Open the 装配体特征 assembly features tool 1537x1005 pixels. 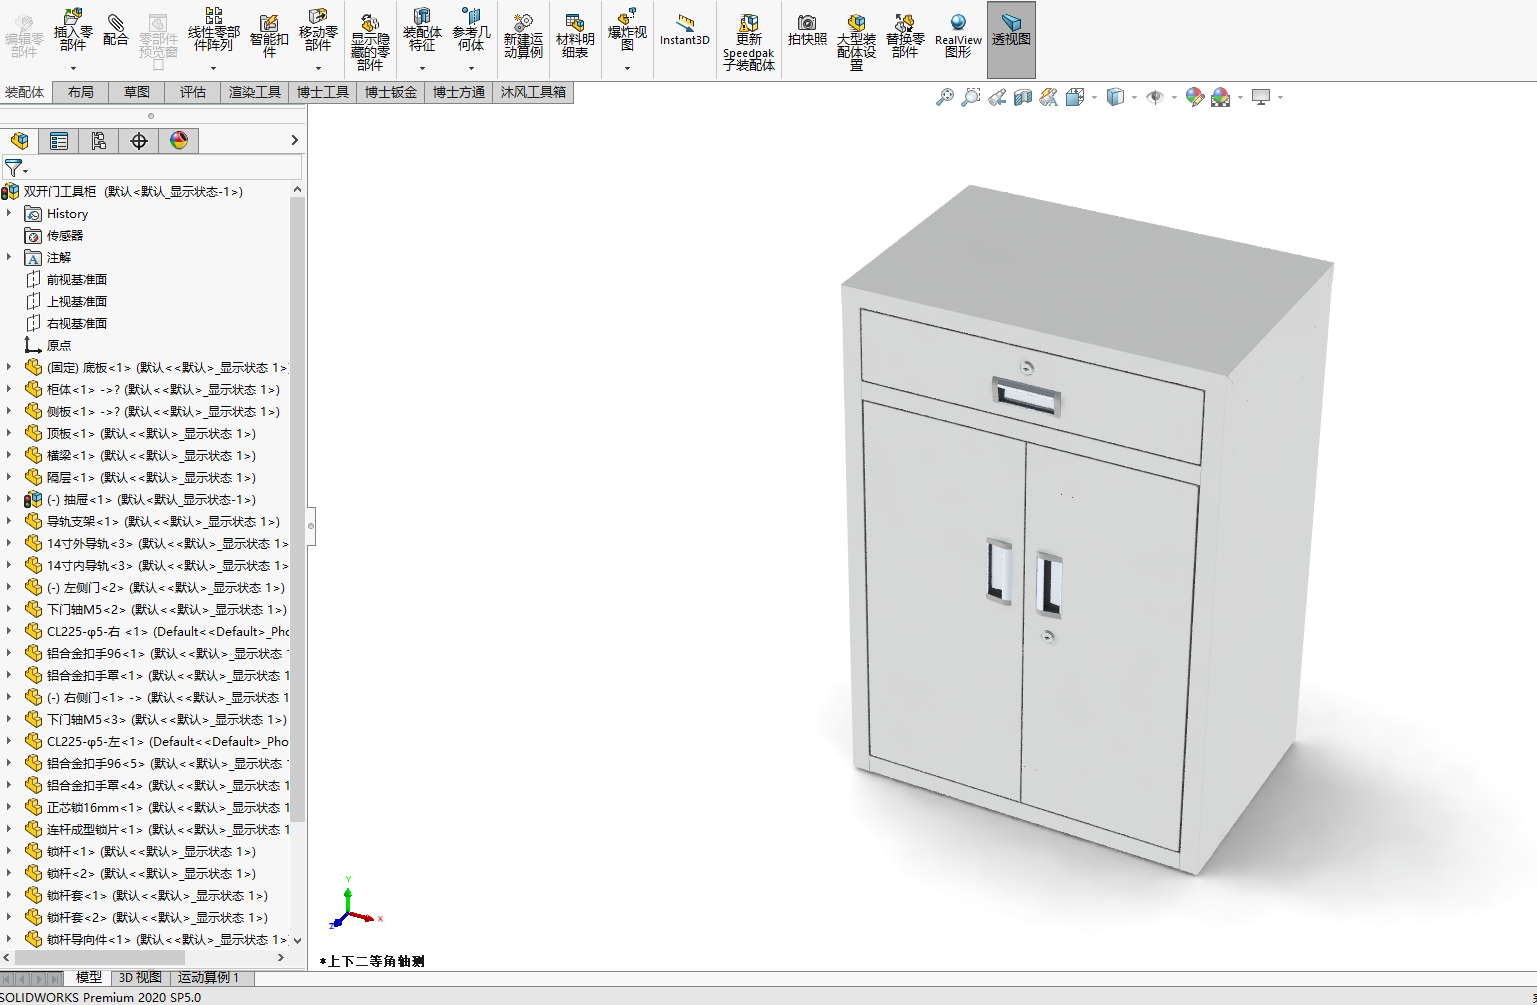(x=422, y=30)
